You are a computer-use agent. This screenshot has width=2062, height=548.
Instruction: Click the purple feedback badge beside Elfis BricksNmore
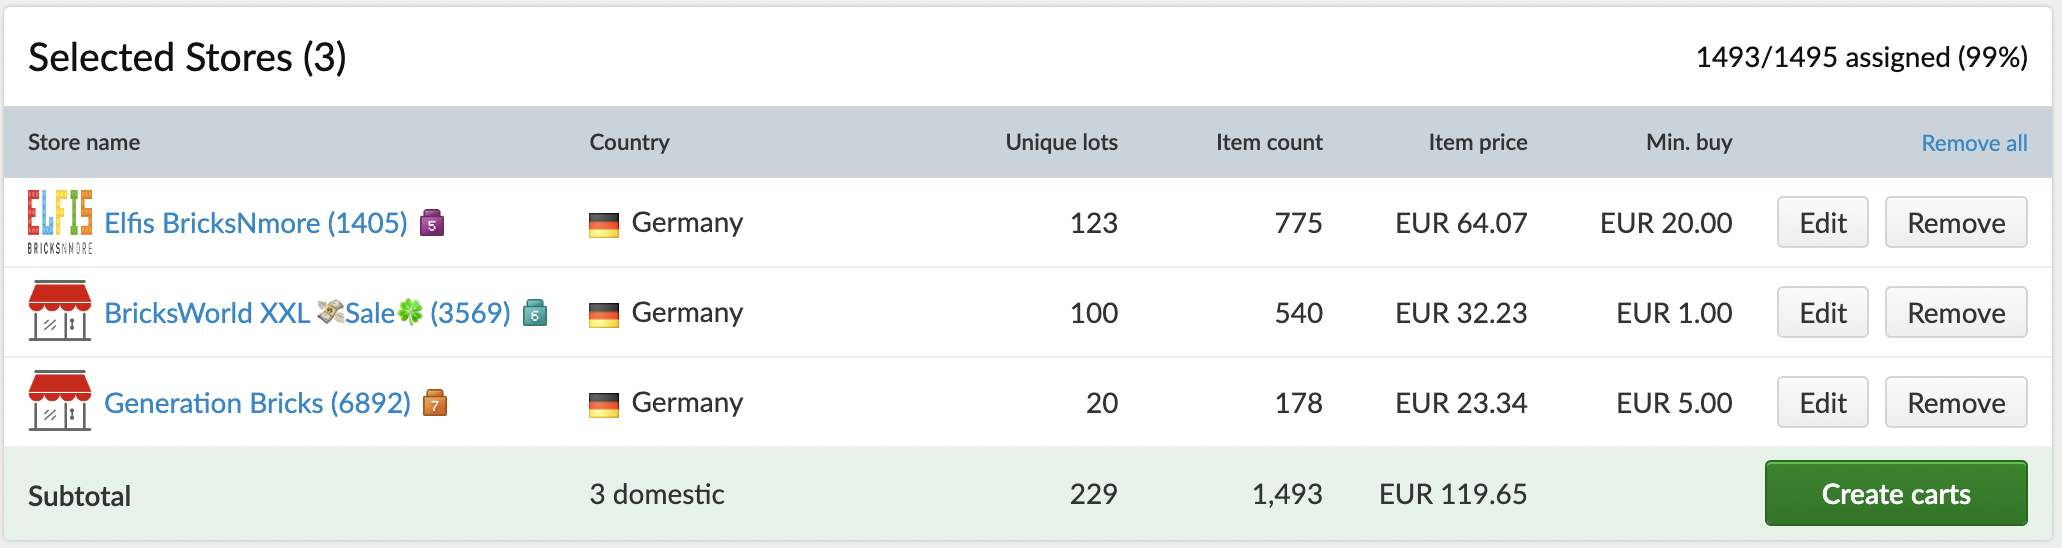432,222
